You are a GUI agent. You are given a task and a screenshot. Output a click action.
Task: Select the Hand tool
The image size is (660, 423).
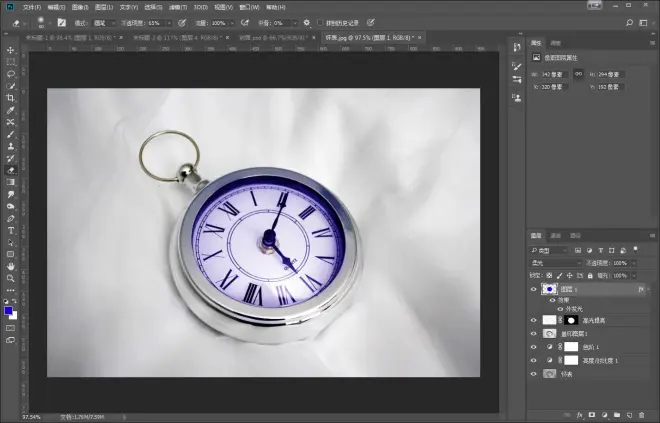[11, 266]
